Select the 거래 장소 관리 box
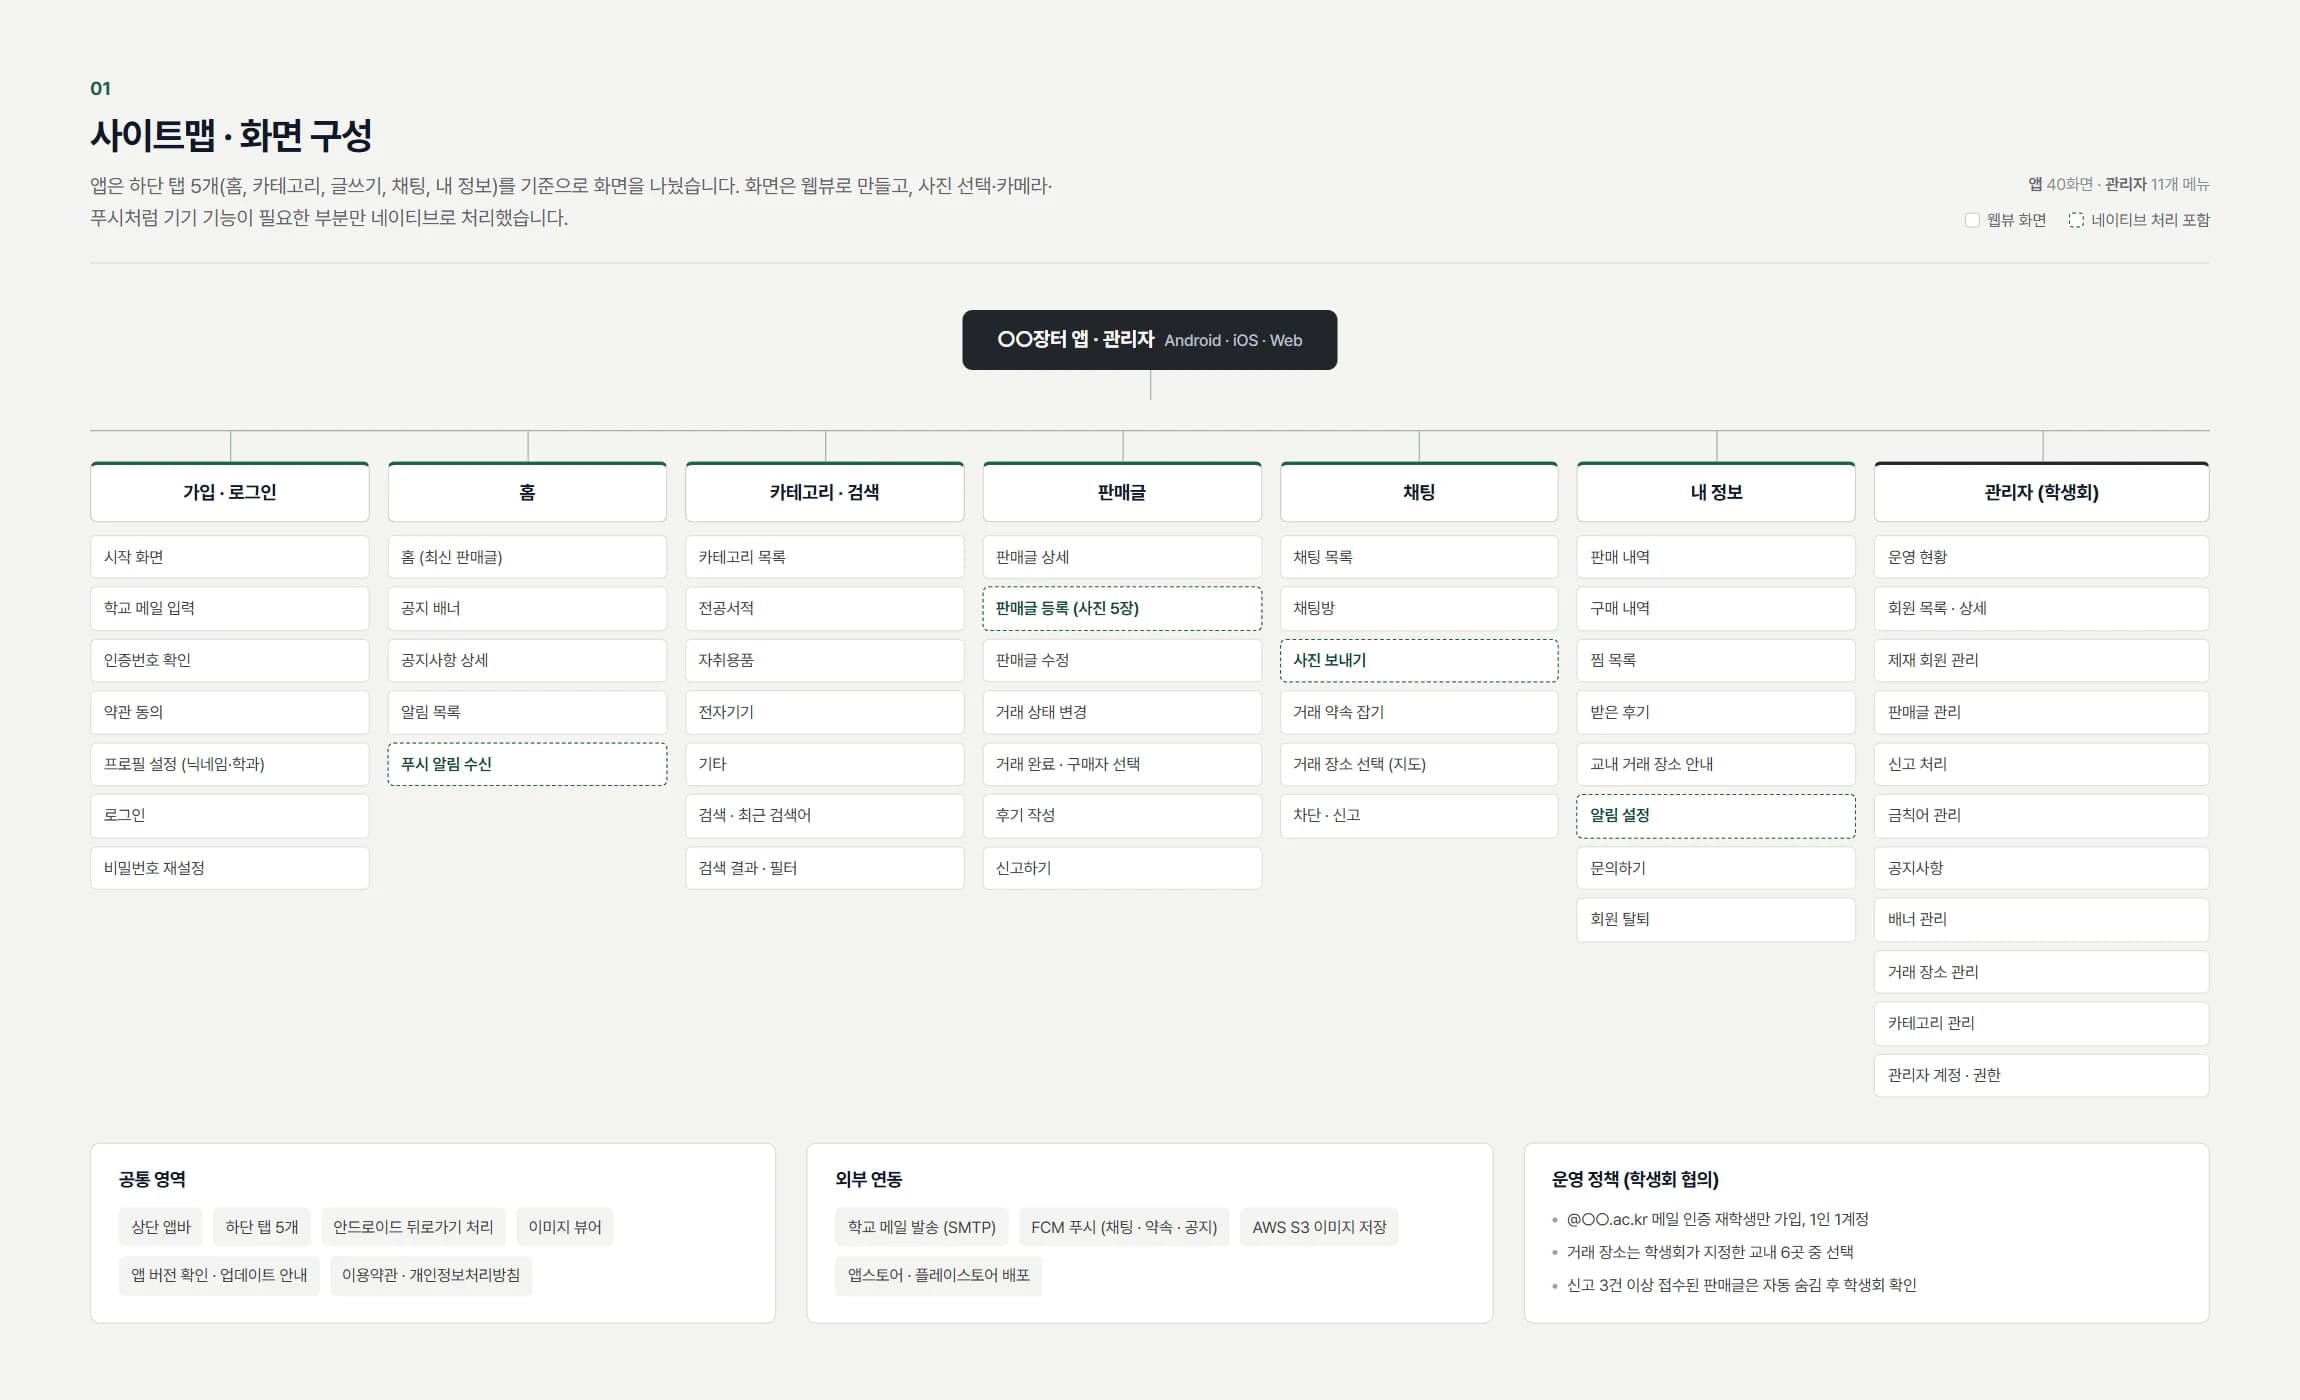 point(2041,972)
